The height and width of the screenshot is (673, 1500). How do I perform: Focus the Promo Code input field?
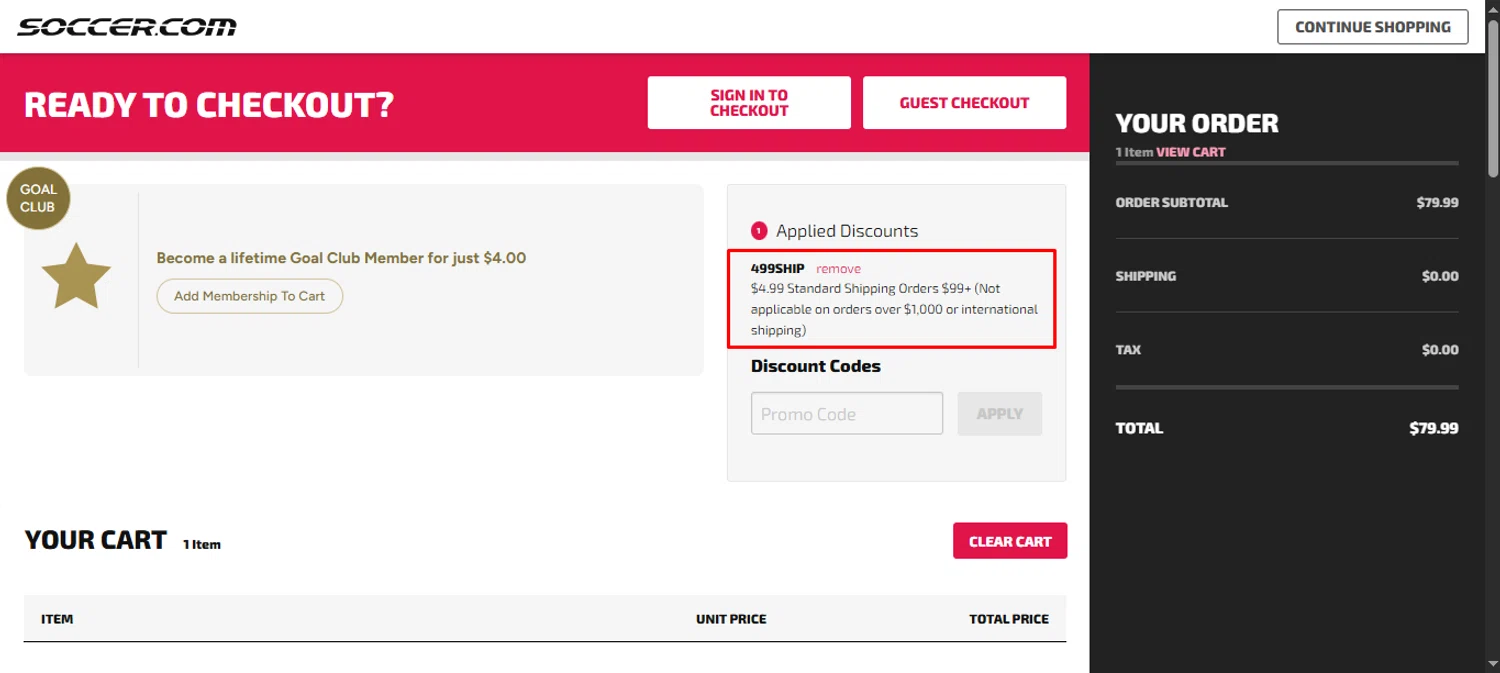coord(847,413)
